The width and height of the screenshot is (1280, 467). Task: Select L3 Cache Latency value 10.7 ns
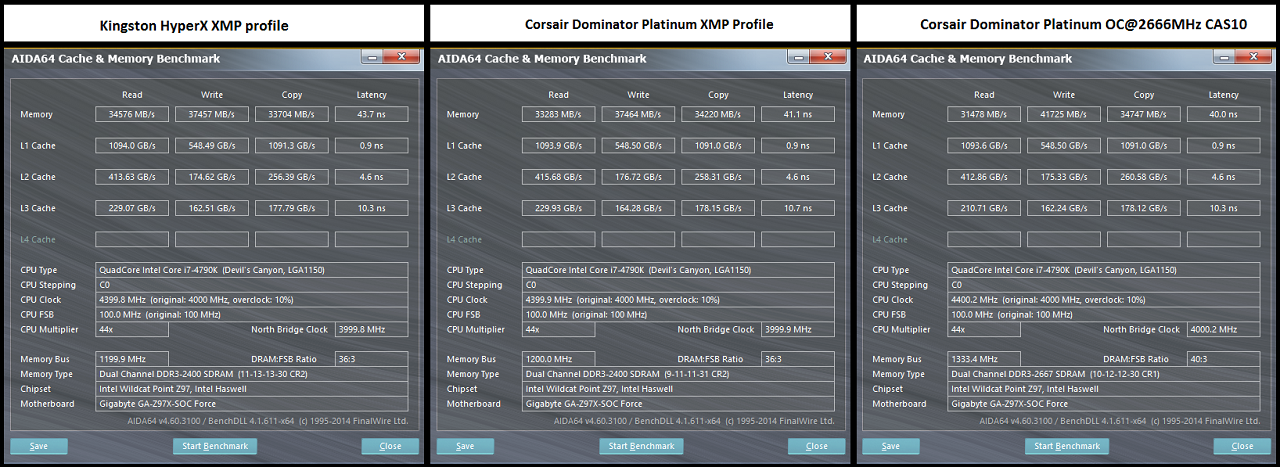(798, 208)
